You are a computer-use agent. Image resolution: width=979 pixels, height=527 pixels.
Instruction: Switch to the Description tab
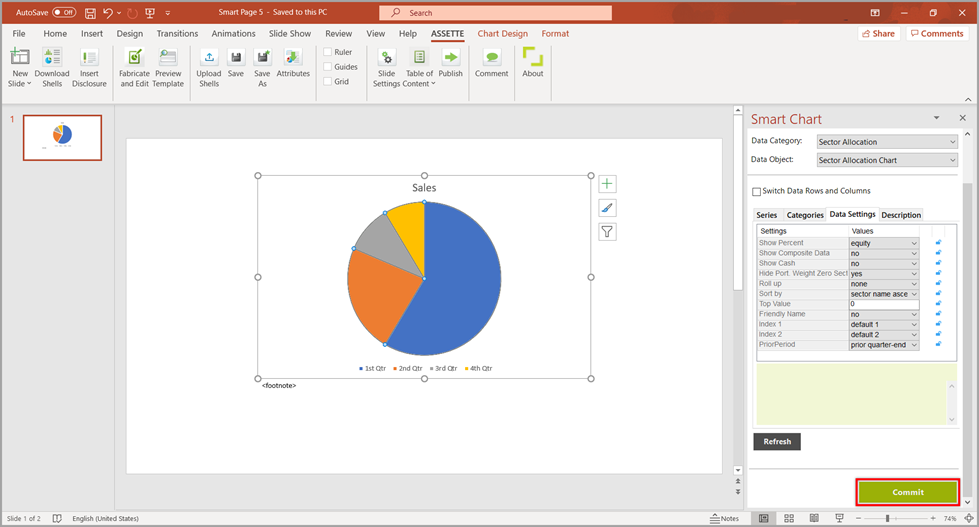(901, 215)
